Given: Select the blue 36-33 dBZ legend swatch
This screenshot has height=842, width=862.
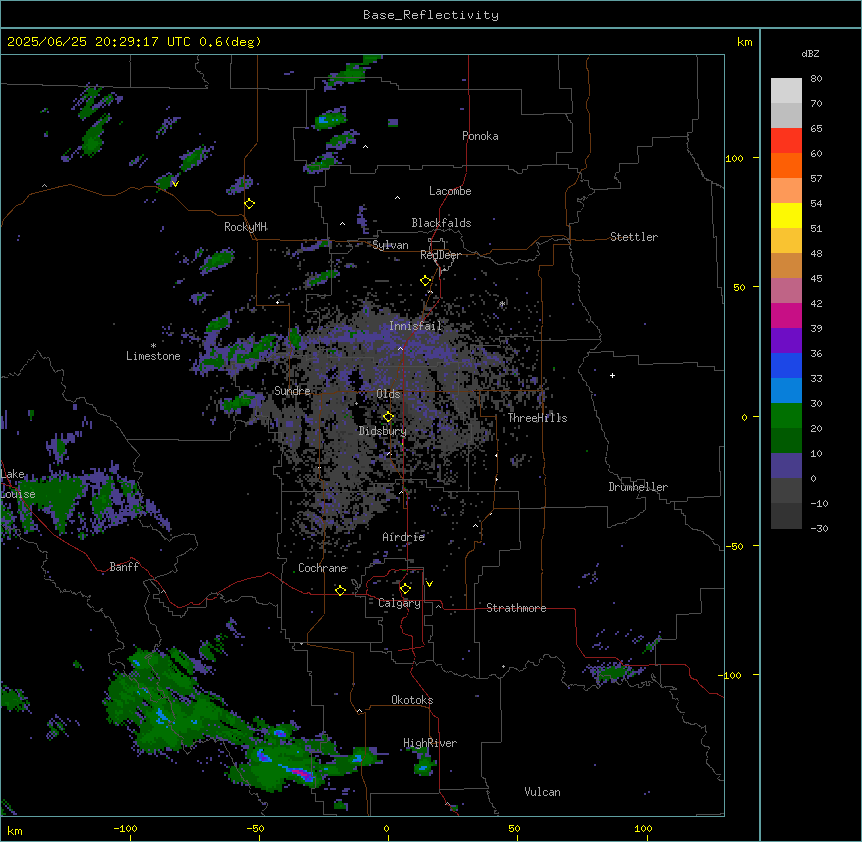Looking at the screenshot, I should (786, 365).
